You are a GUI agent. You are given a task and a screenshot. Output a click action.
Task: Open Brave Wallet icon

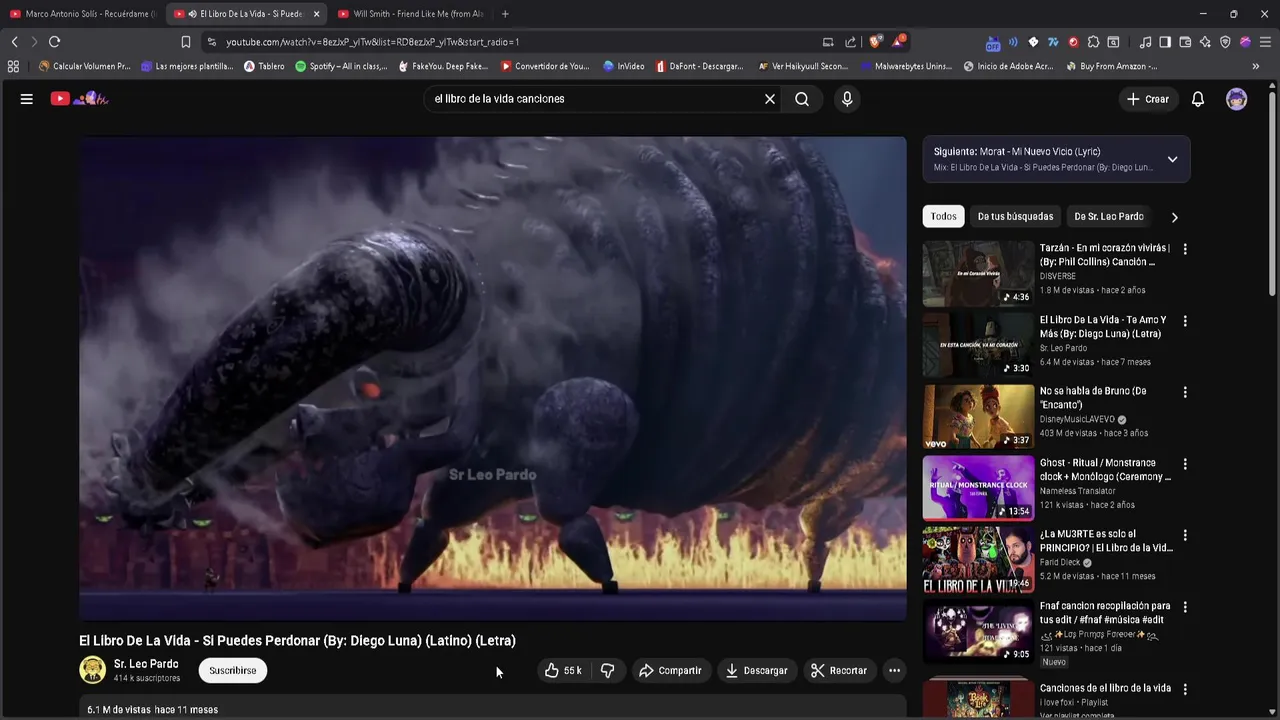click(x=1185, y=42)
